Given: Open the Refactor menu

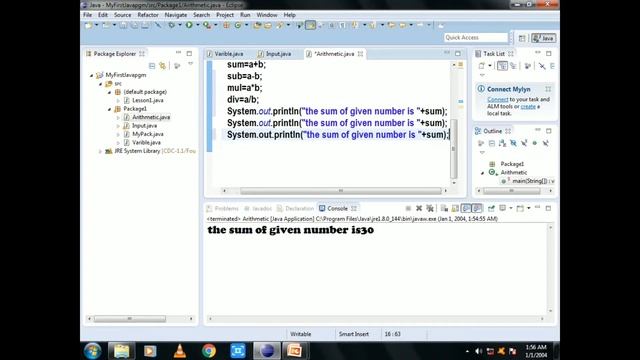Looking at the screenshot, I should pyautogui.click(x=148, y=15).
